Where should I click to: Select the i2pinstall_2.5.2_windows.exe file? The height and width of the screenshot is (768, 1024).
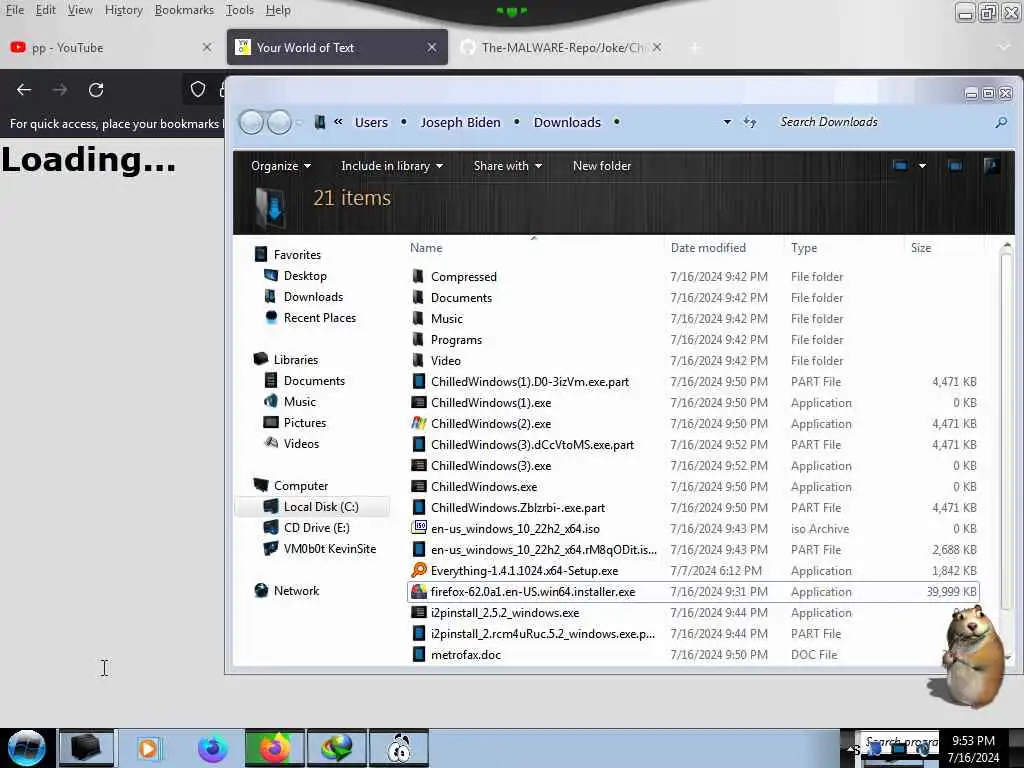505,613
